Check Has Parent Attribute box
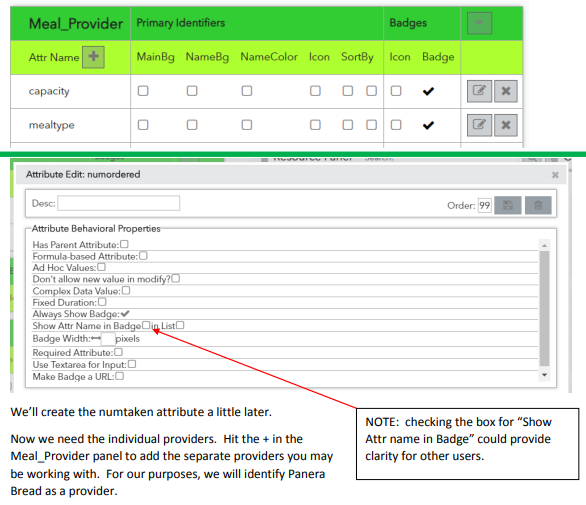The image size is (586, 505). pos(124,244)
